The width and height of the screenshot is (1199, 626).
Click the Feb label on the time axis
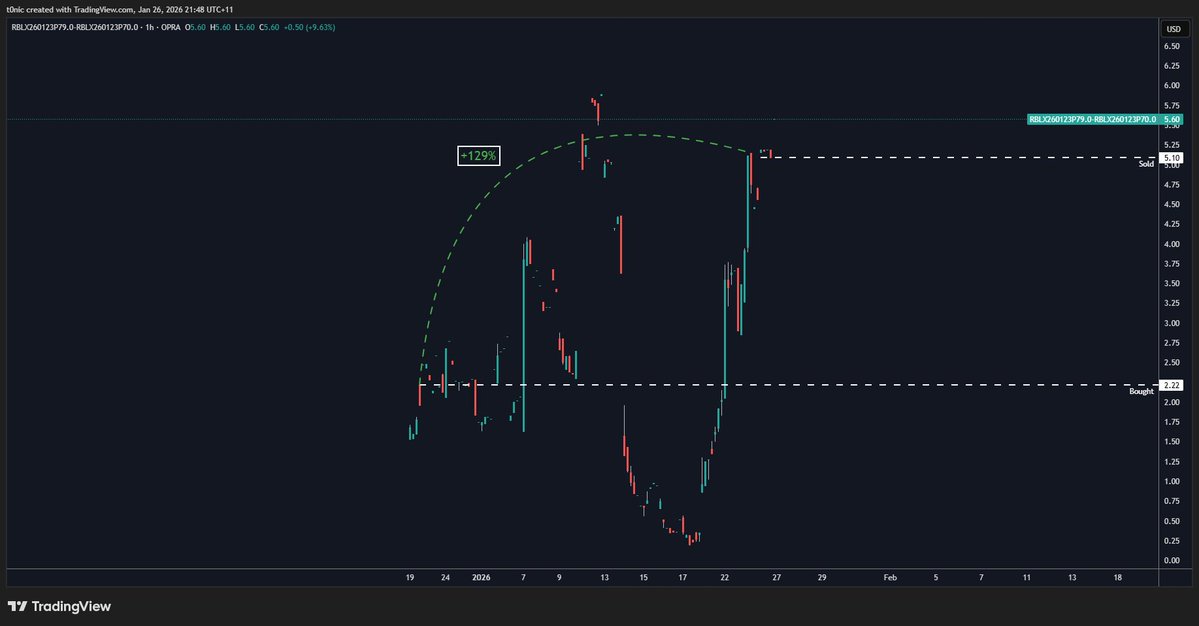point(889,577)
